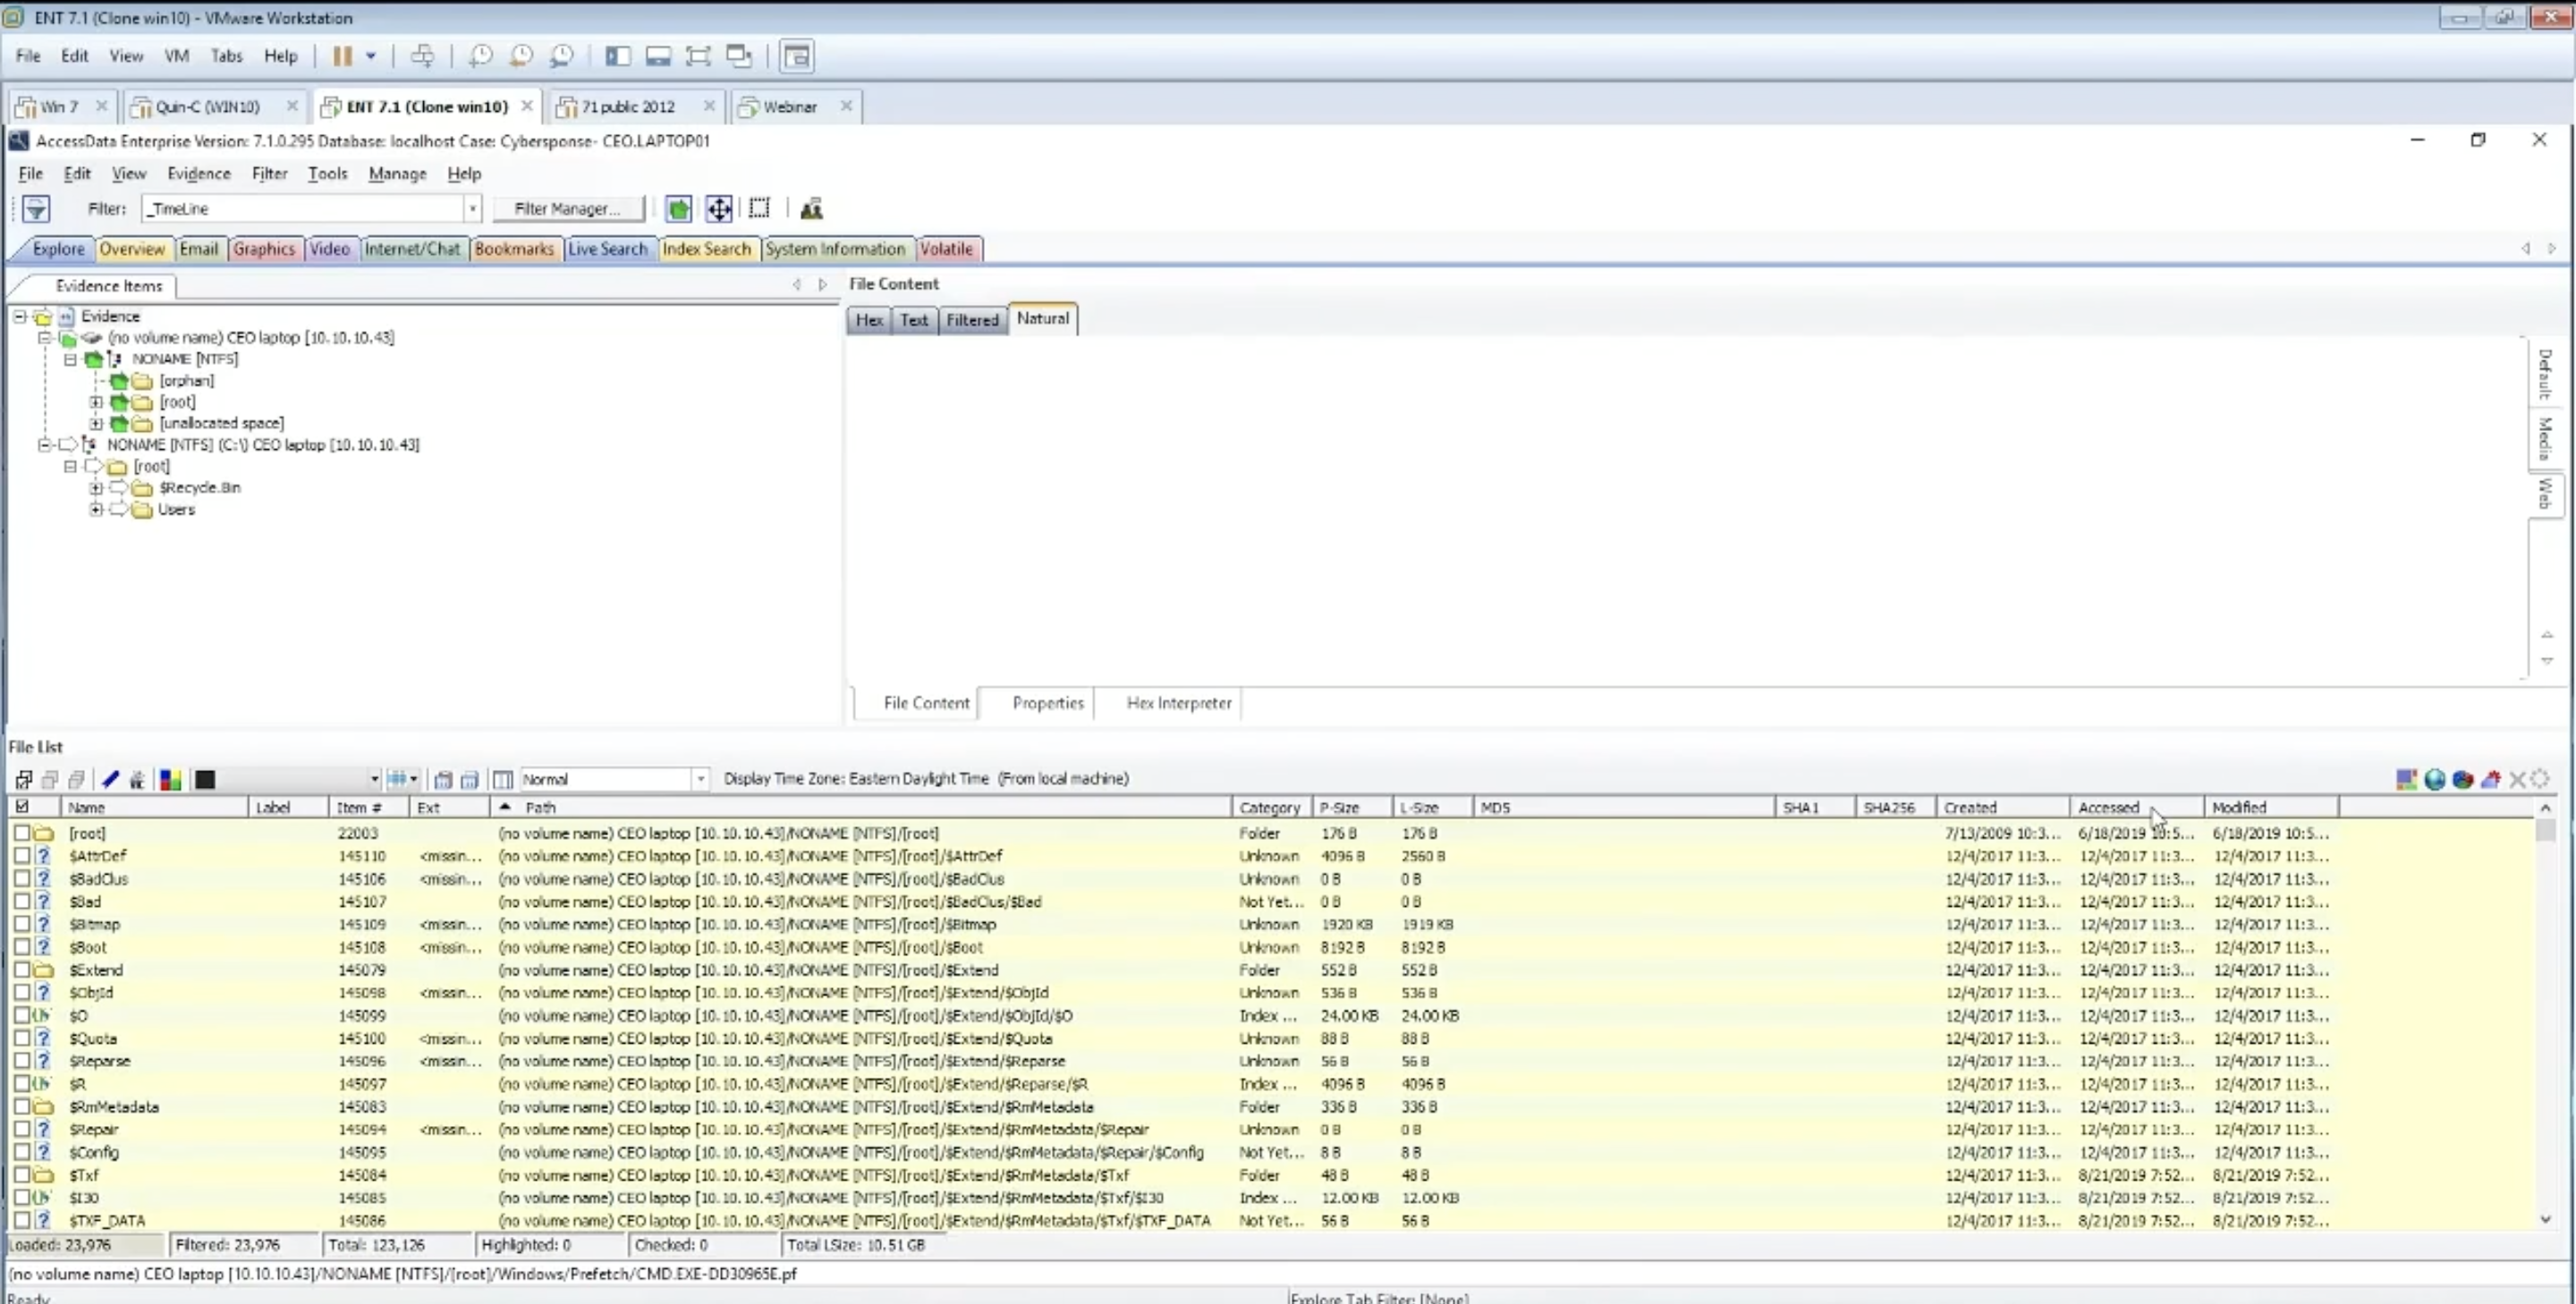Switch to the Volatile tab

pos(946,249)
